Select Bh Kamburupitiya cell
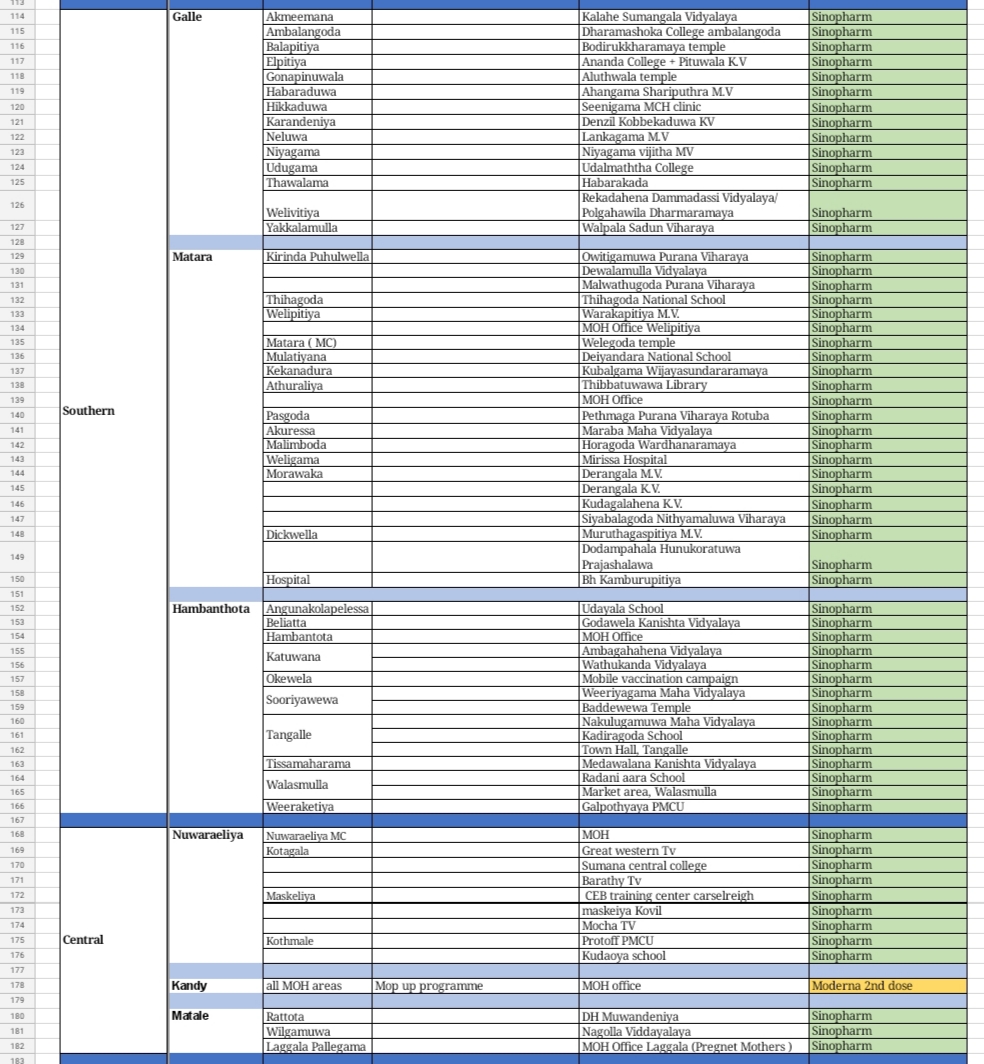Screen dimensions: 984x1064 [x=694, y=580]
